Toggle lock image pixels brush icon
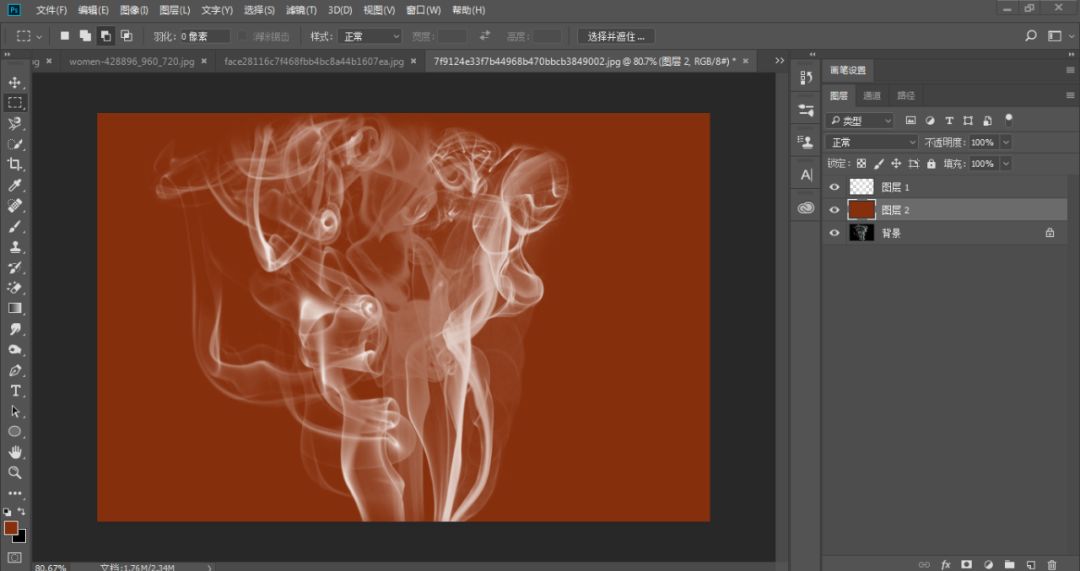The width and height of the screenshot is (1080, 571). click(x=878, y=164)
